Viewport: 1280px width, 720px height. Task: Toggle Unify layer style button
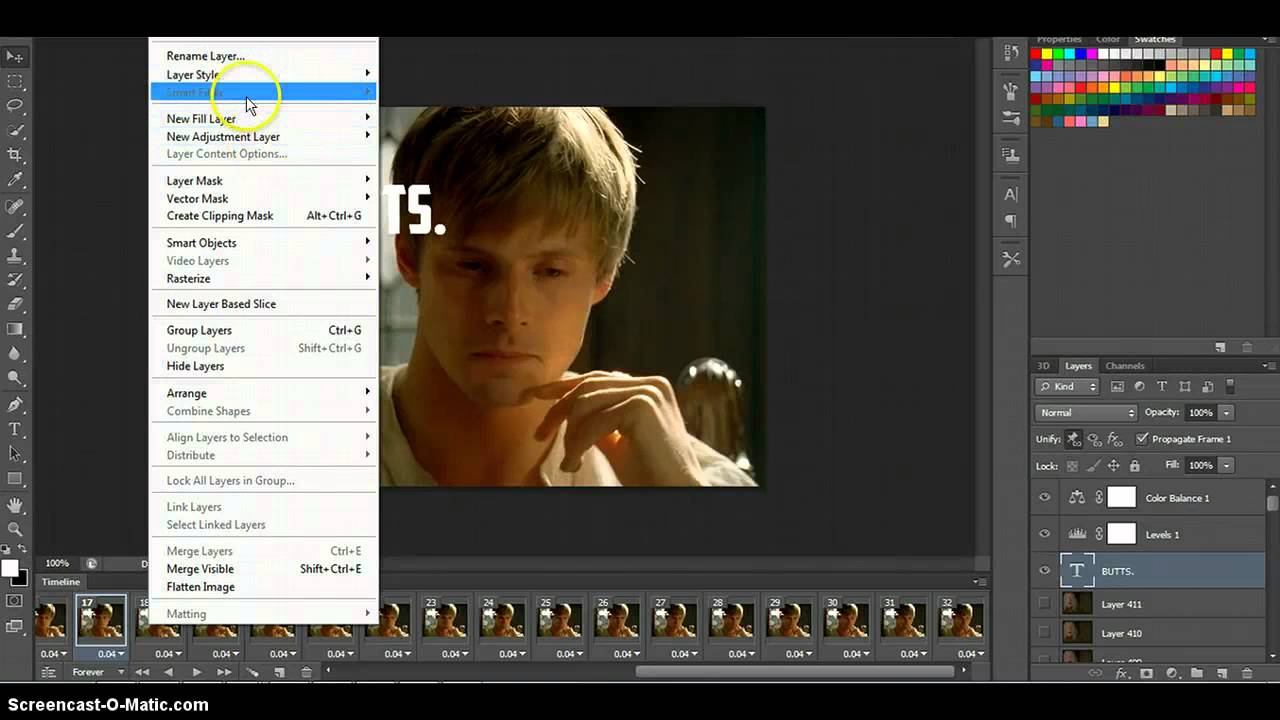[1114, 439]
